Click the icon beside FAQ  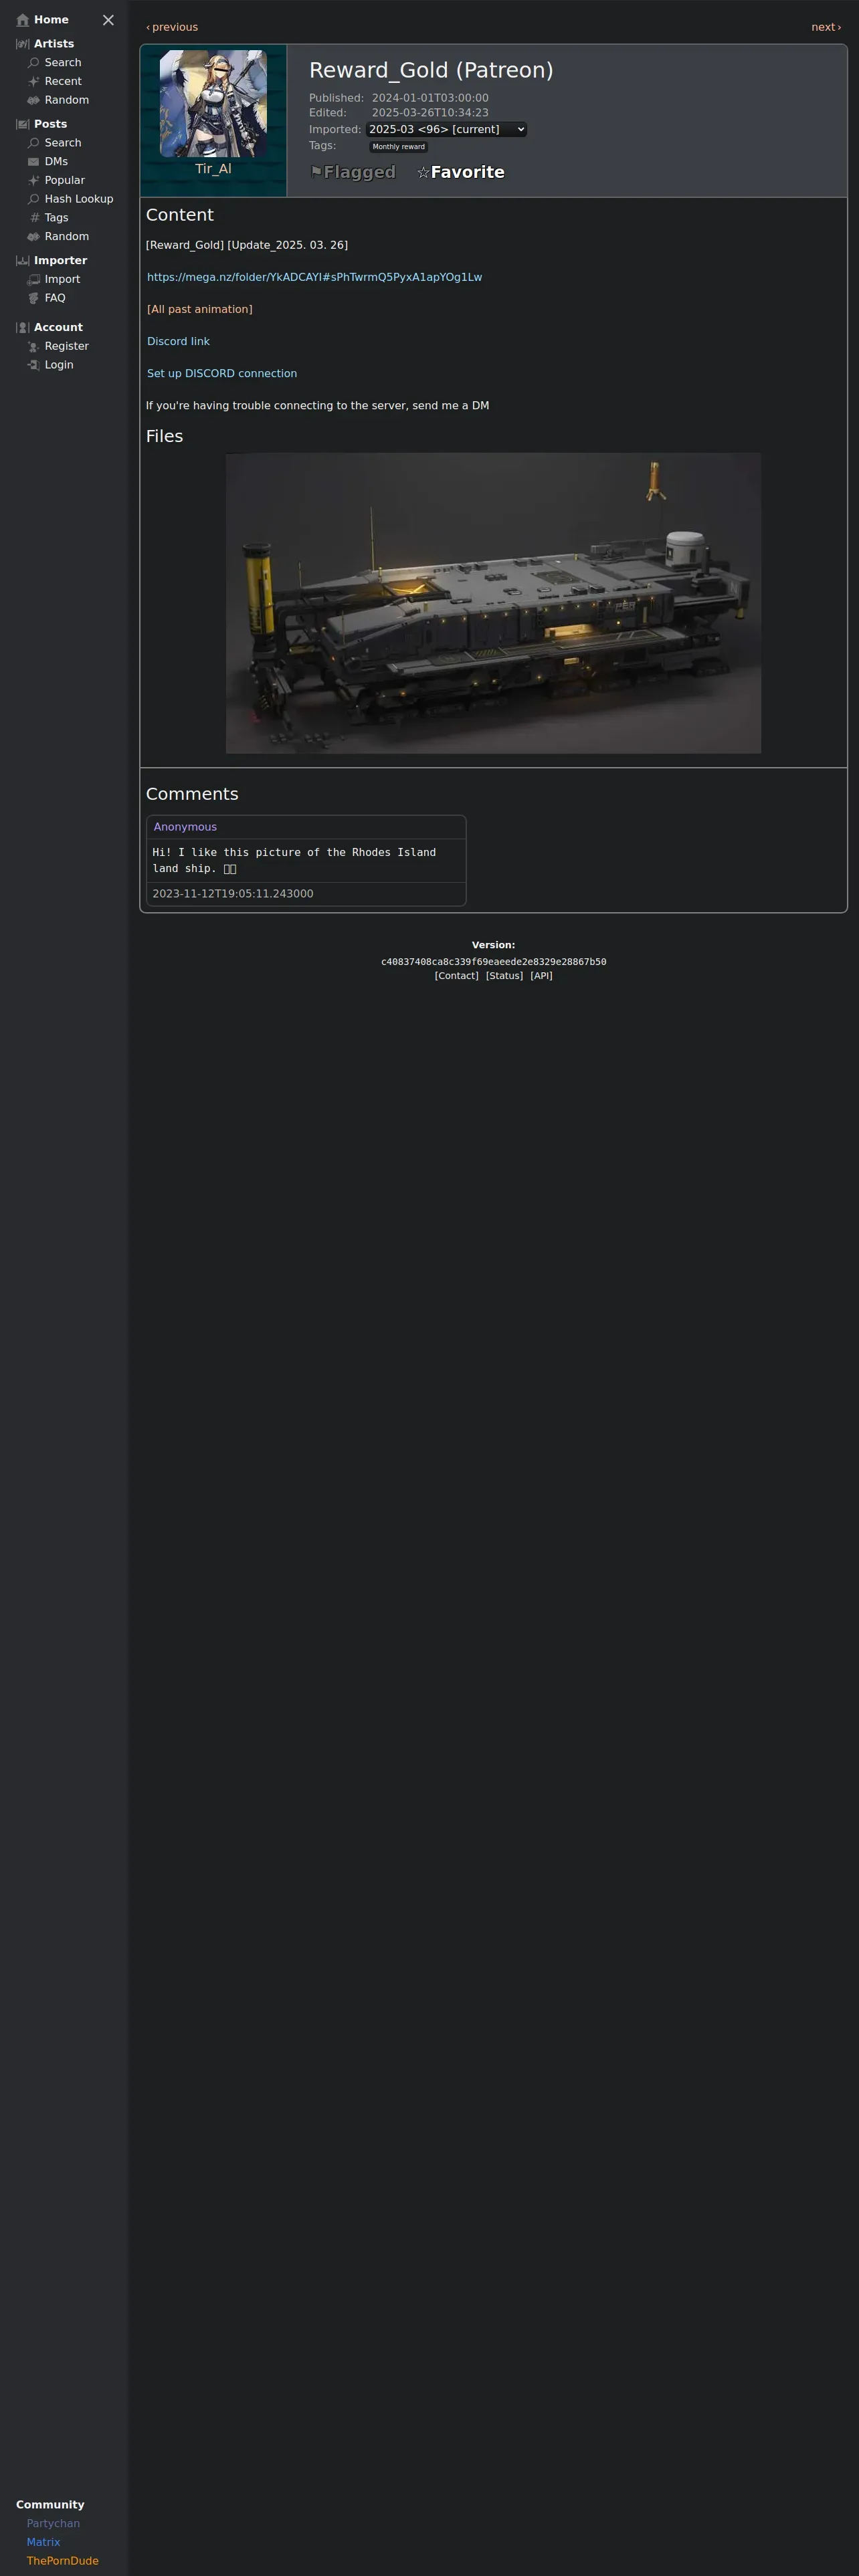coord(34,298)
